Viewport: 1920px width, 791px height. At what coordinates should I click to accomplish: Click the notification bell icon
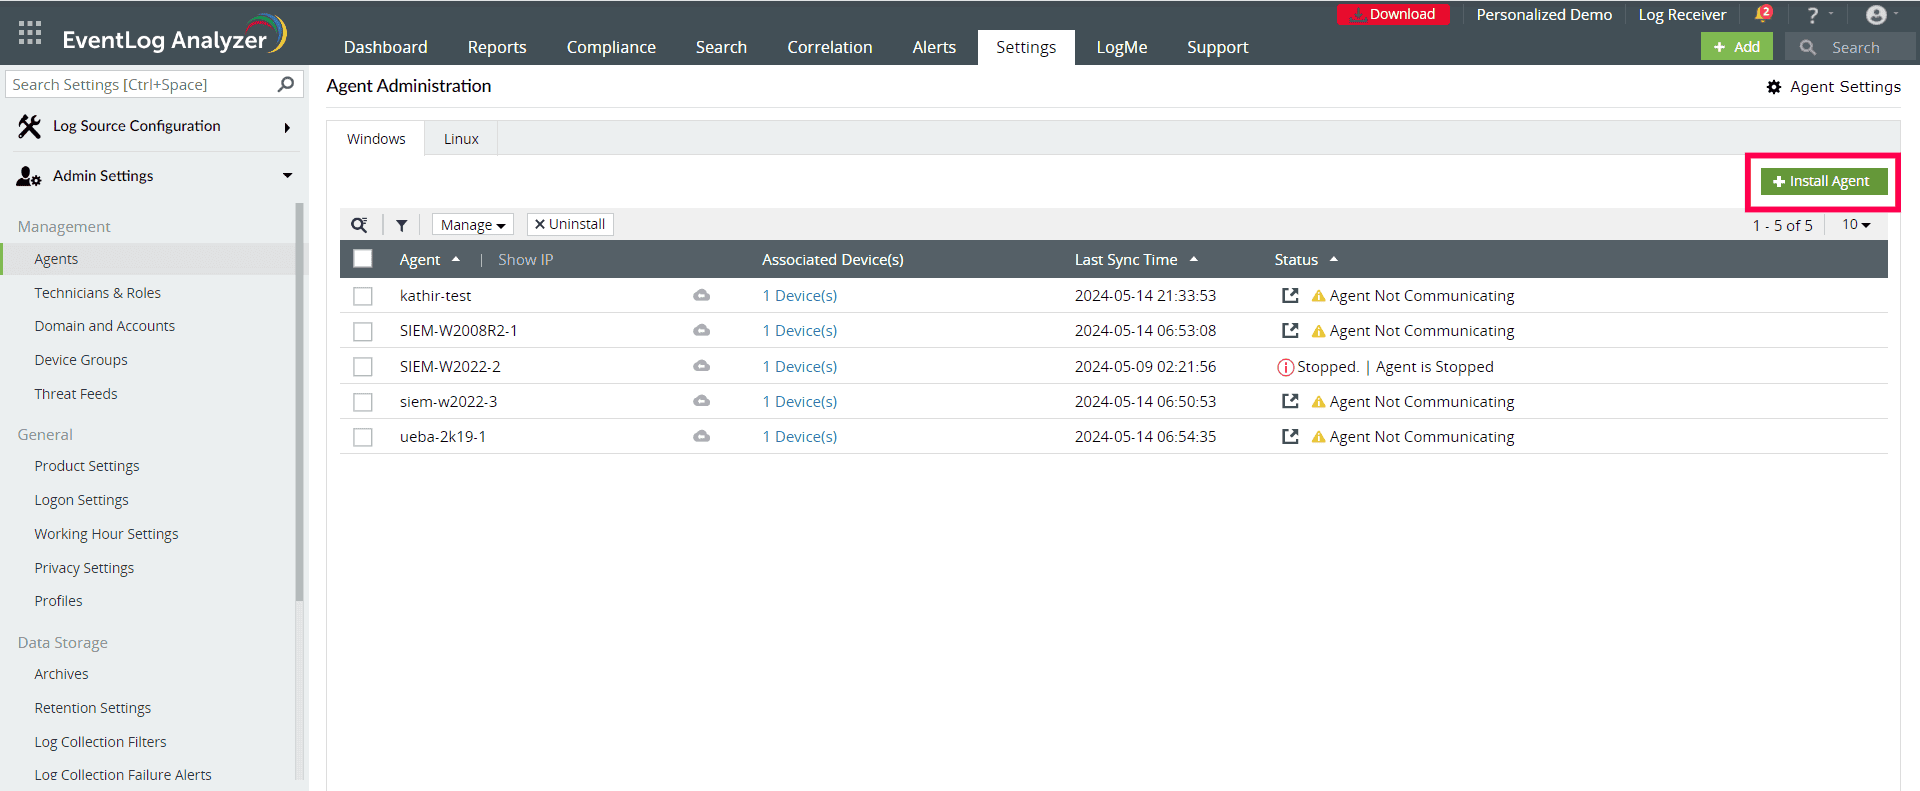pyautogui.click(x=1763, y=14)
